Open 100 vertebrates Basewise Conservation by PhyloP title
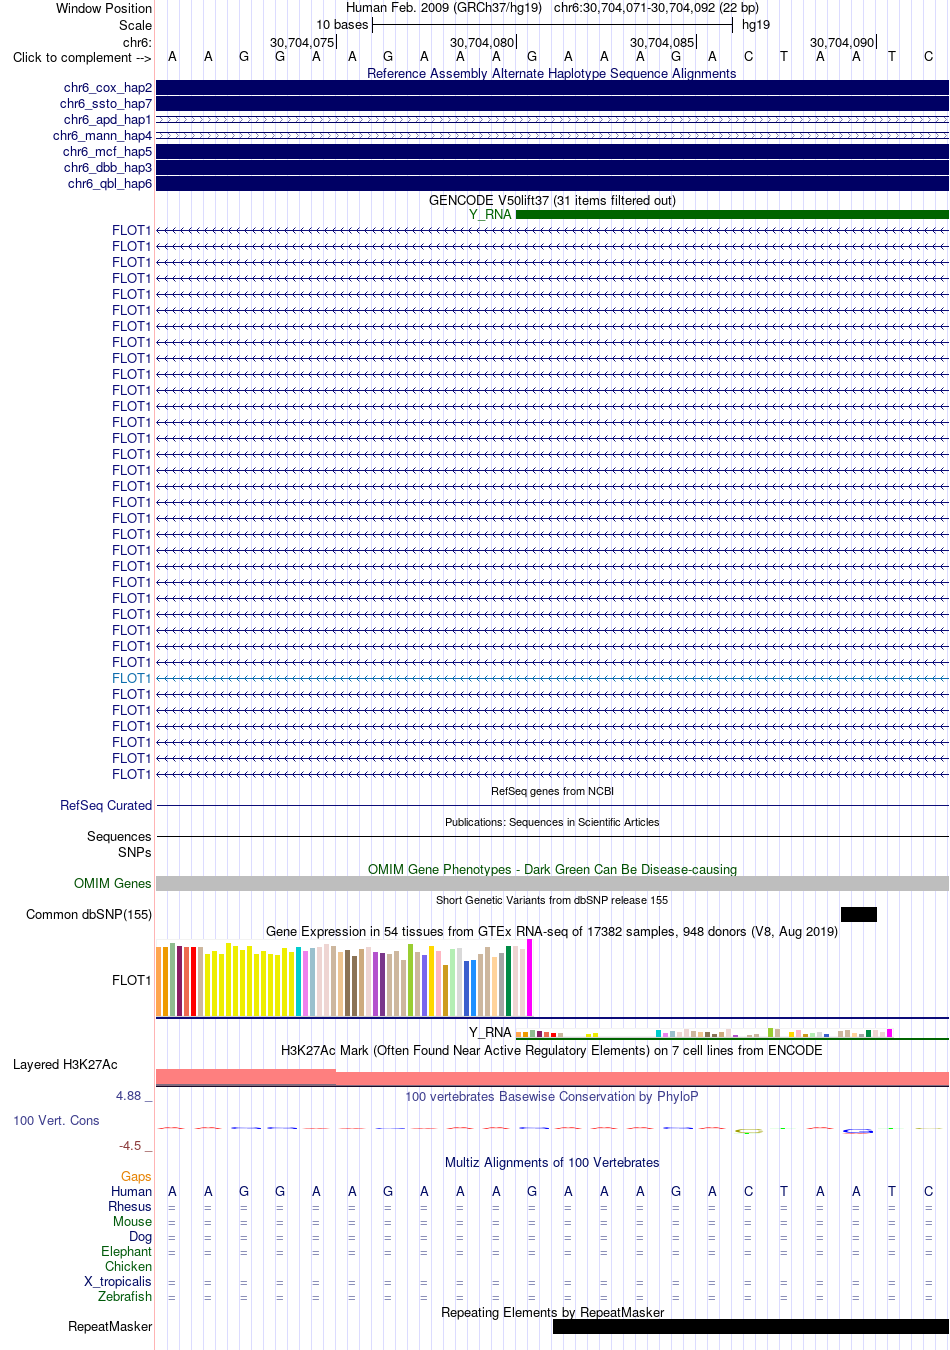Image resolution: width=950 pixels, height=1350 pixels. pos(552,1096)
